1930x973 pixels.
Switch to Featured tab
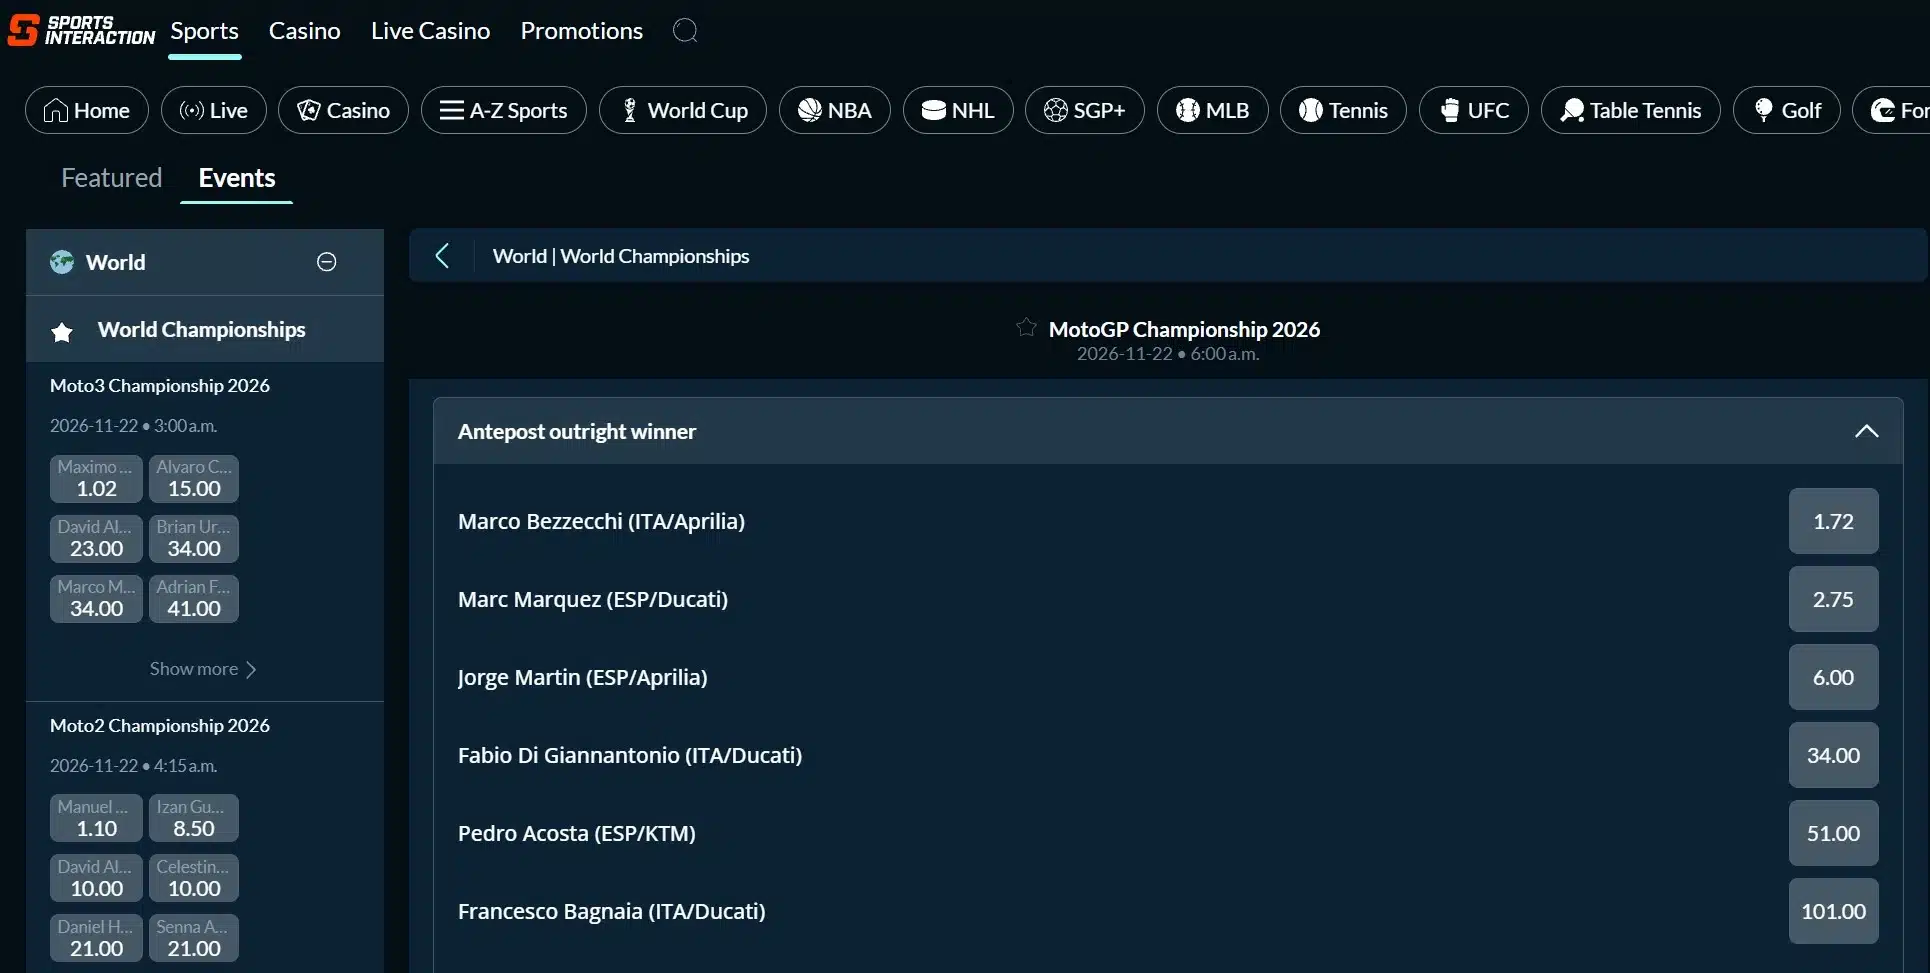pos(111,178)
